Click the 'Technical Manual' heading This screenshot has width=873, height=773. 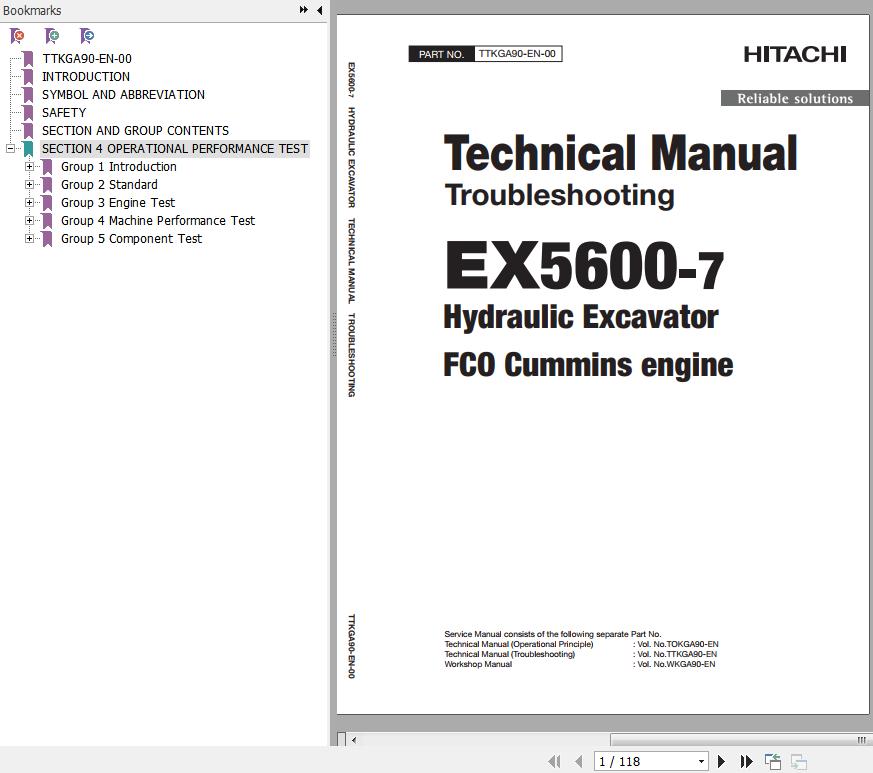pos(621,153)
